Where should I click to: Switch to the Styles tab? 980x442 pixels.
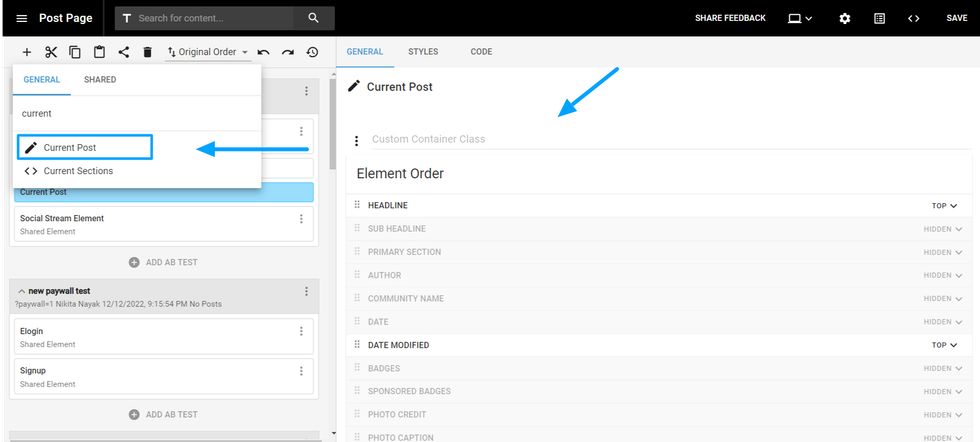pyautogui.click(x=423, y=52)
